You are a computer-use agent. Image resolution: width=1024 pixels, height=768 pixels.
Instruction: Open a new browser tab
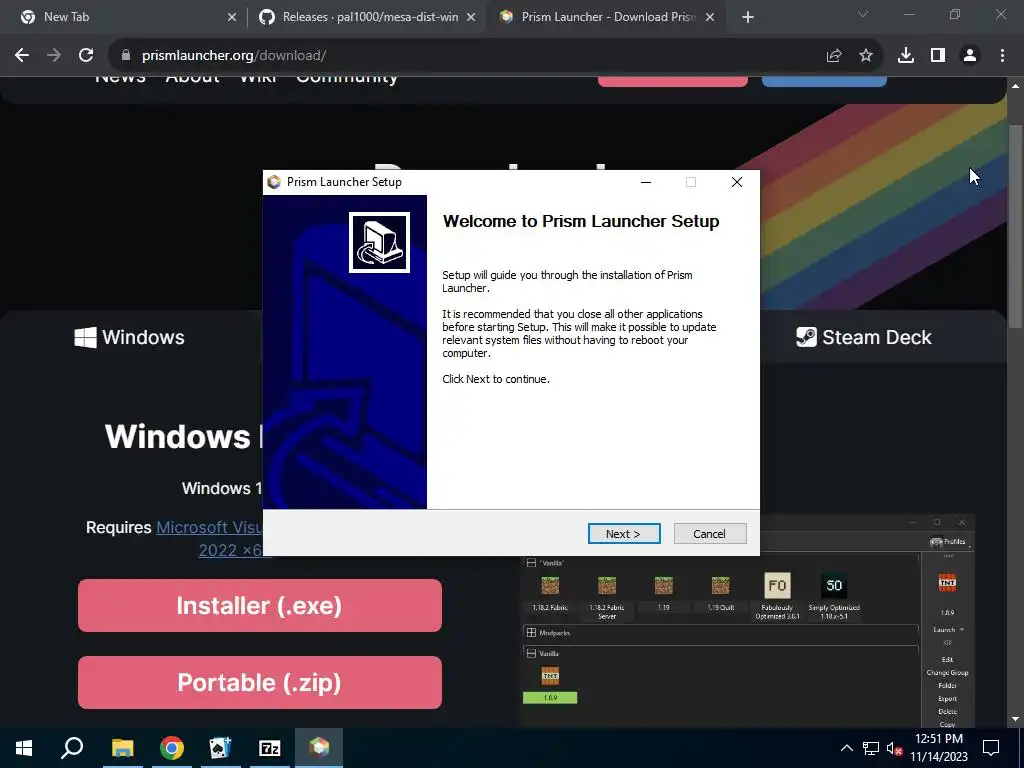click(x=748, y=18)
